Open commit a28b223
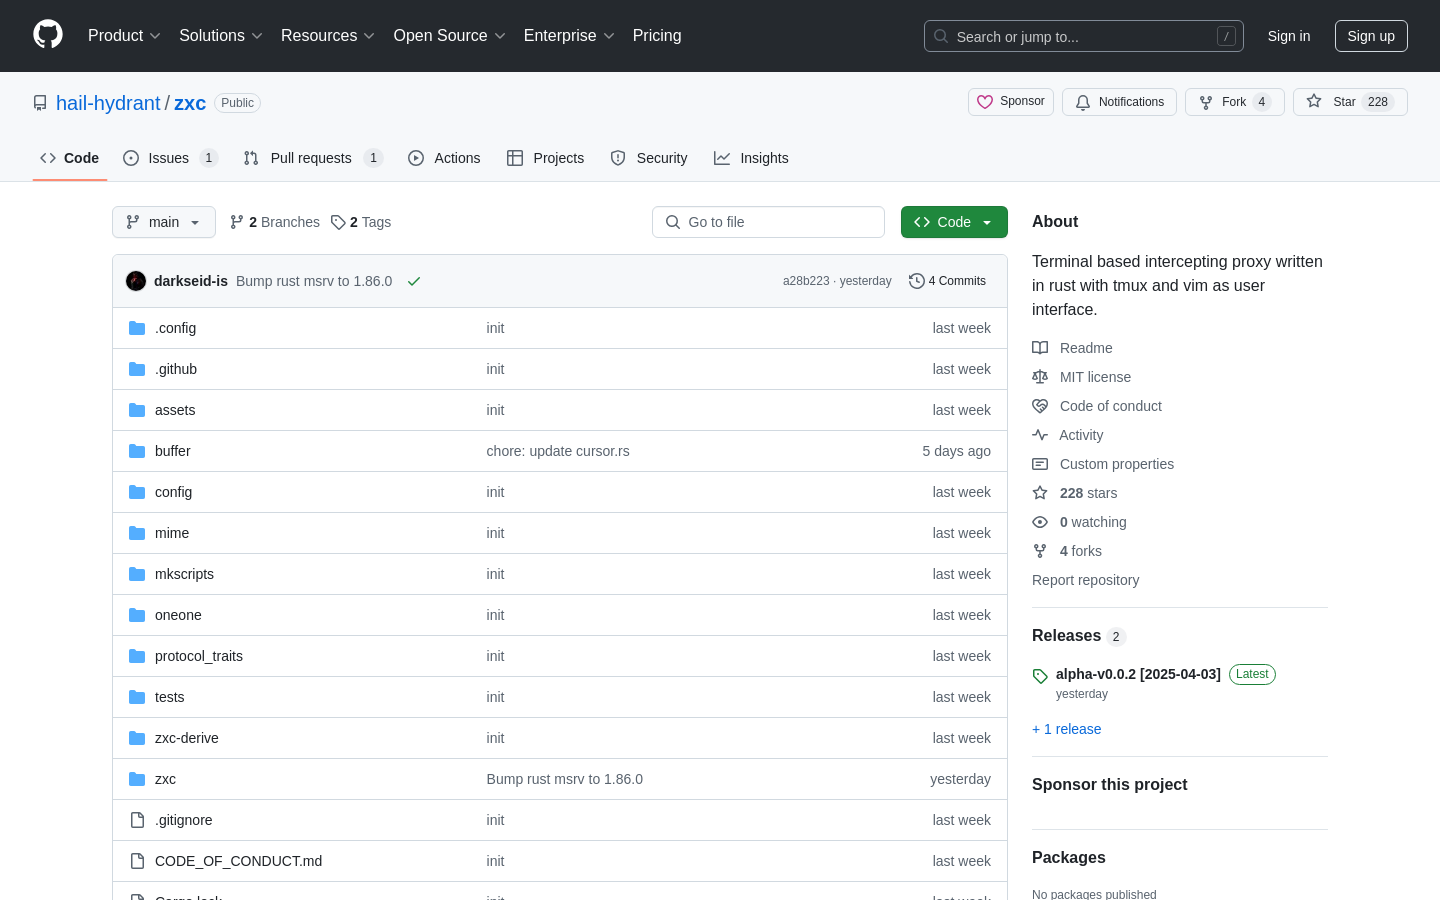Viewport: 1440px width, 900px height. pos(806,281)
